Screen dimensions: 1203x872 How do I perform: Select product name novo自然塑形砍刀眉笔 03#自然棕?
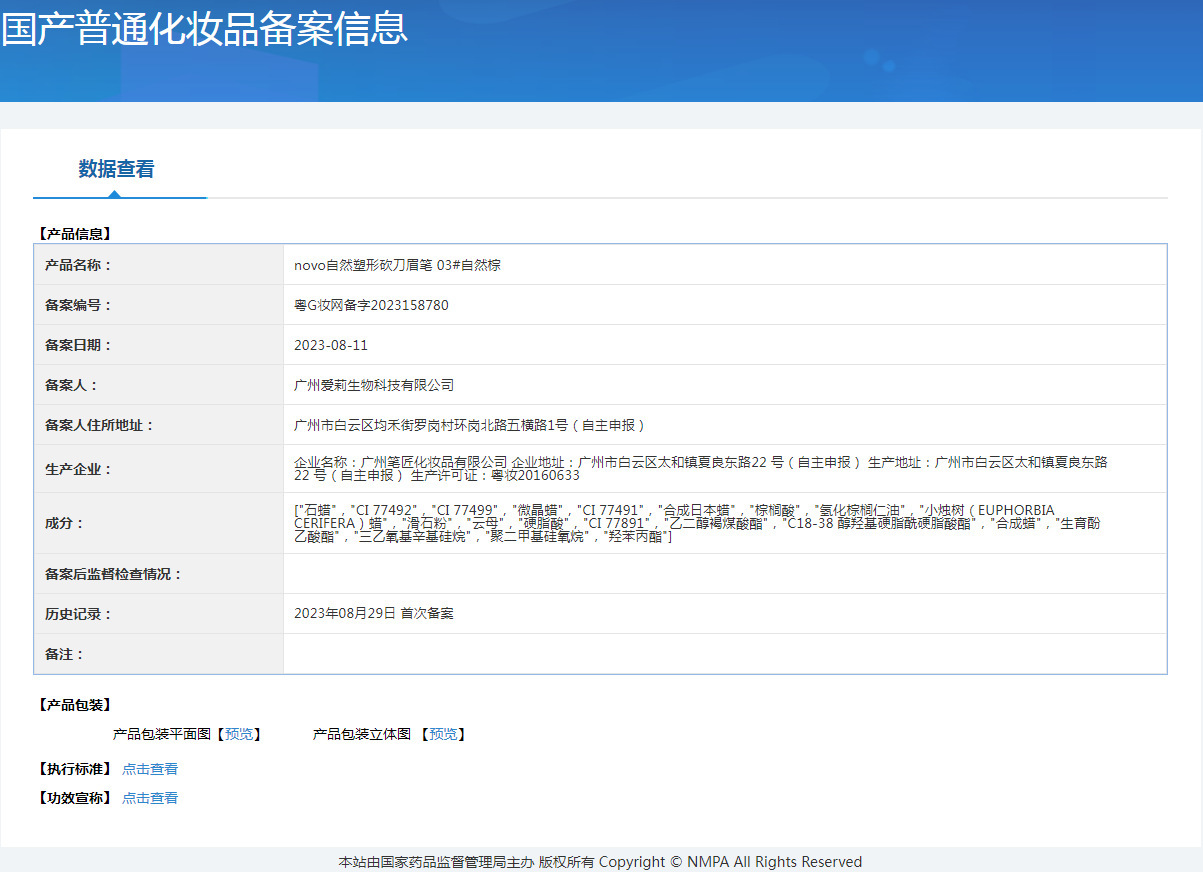click(x=397, y=265)
